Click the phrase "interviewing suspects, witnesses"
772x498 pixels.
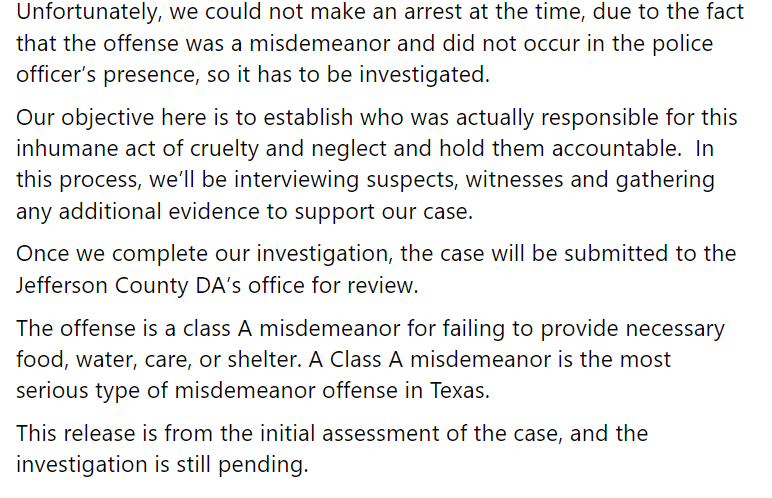398,180
